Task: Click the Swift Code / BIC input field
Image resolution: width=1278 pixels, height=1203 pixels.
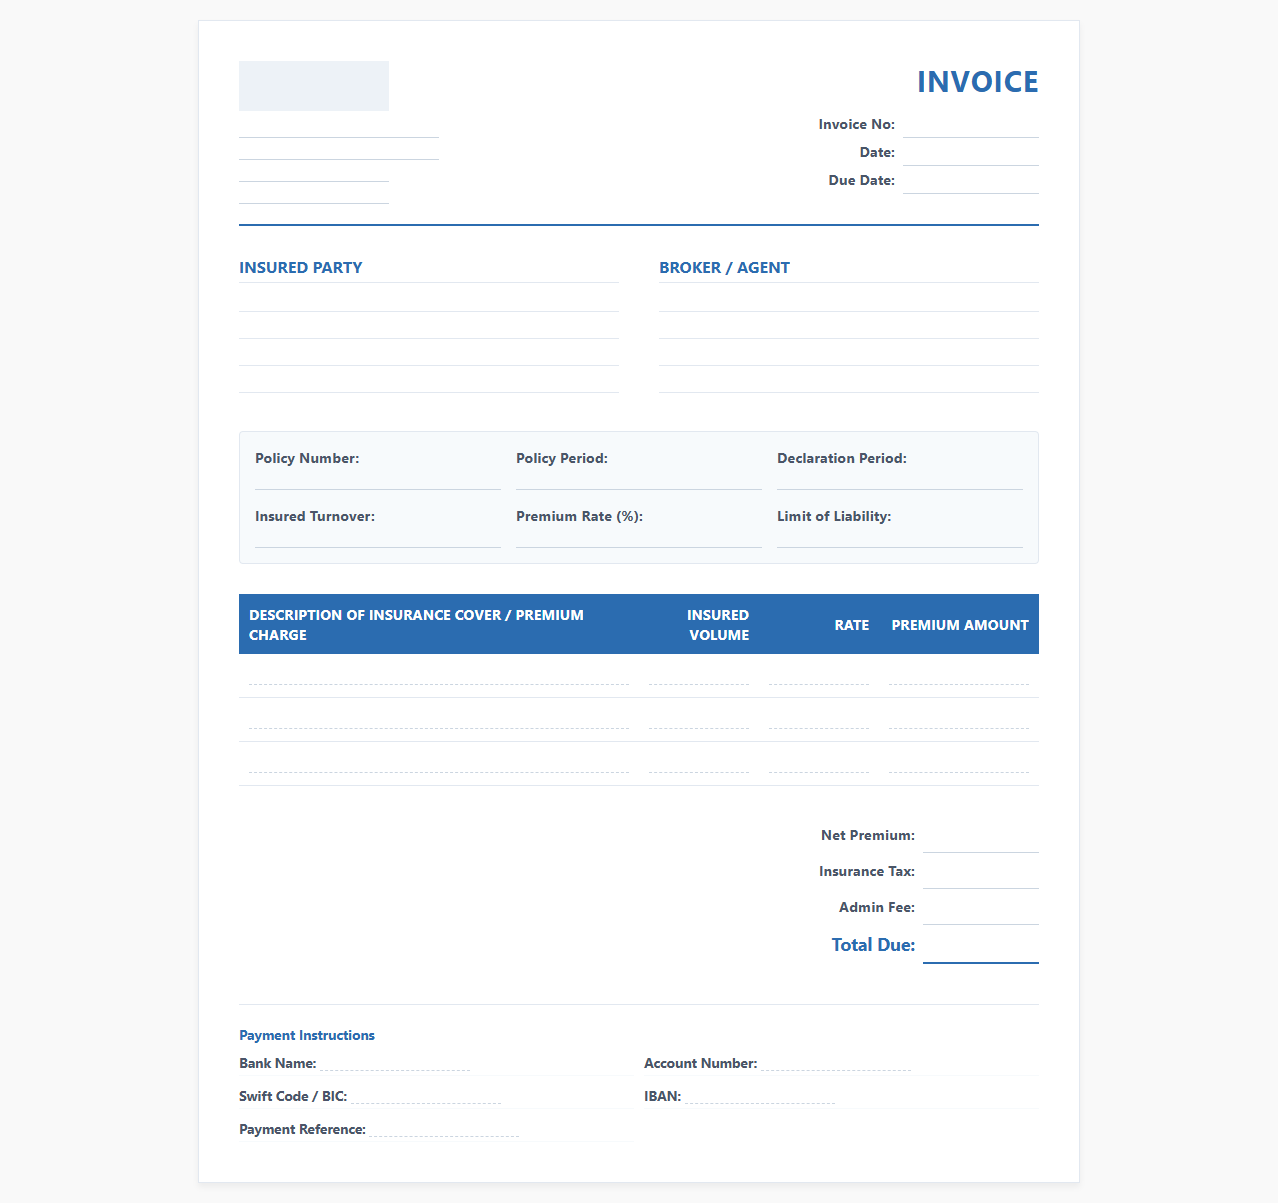Action: point(426,1097)
